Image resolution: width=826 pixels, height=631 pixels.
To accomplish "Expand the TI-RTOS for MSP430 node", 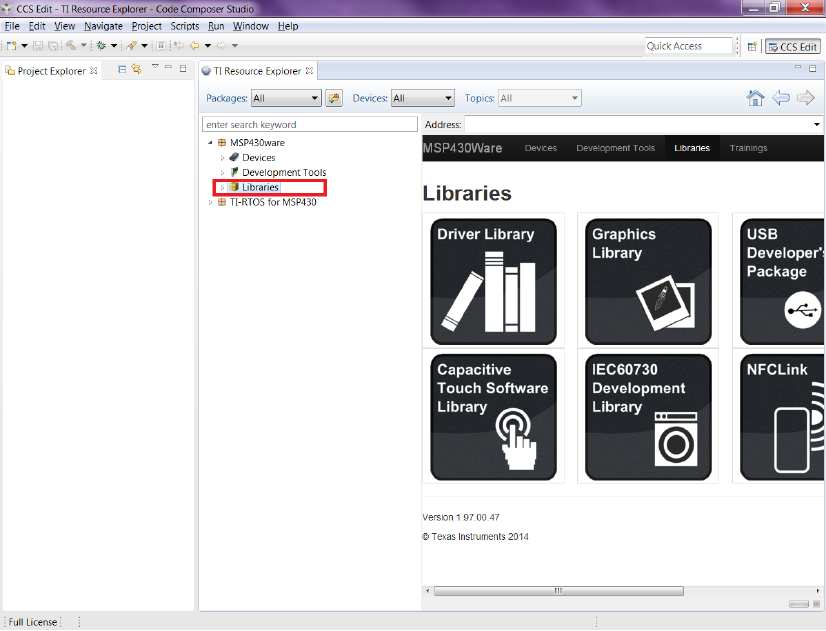I will (x=210, y=202).
